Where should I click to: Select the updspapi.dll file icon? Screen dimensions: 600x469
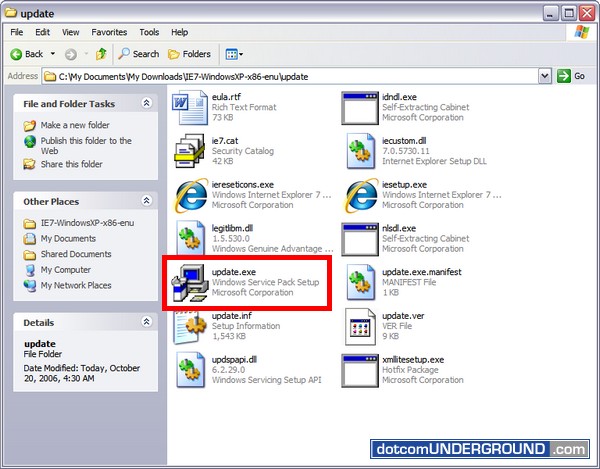tap(191, 370)
